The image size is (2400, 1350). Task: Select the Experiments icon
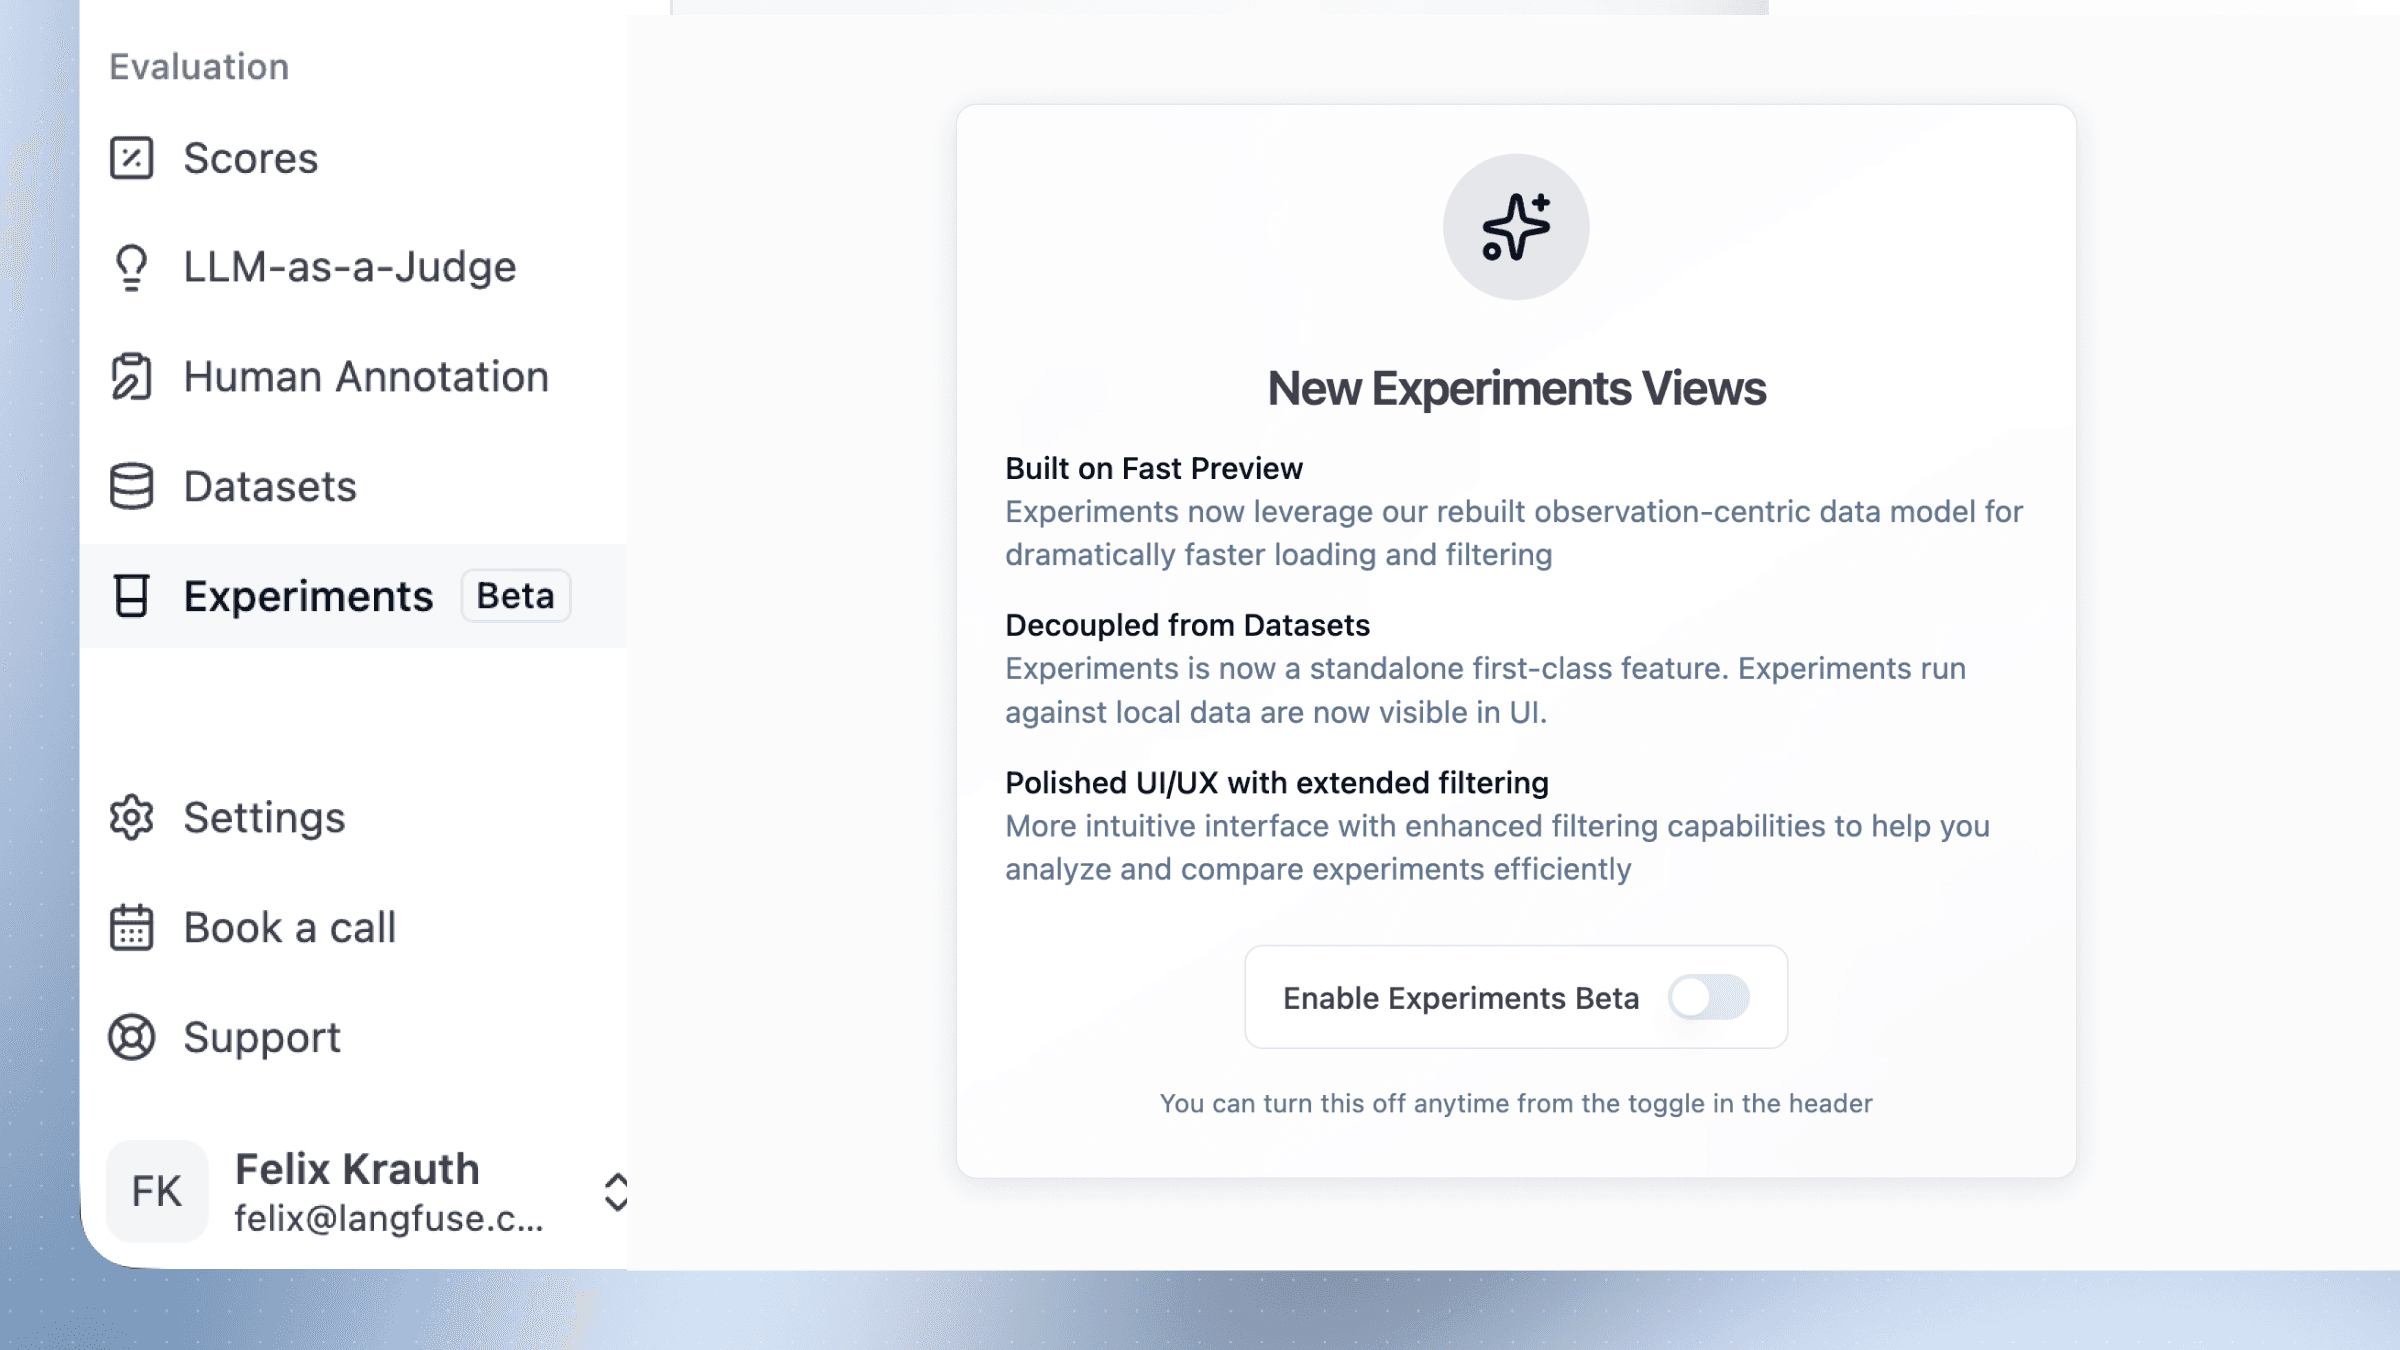[131, 596]
